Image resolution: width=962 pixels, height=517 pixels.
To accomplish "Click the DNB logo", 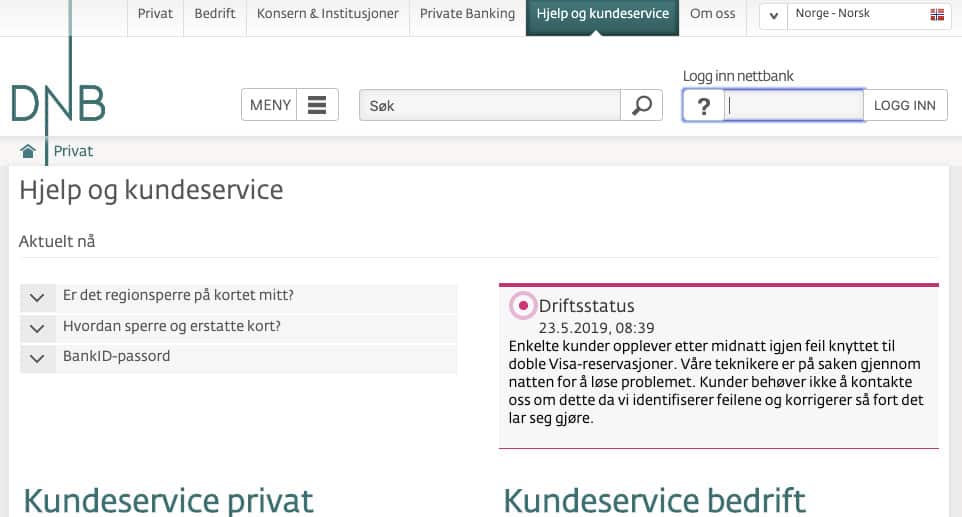I will [58, 102].
